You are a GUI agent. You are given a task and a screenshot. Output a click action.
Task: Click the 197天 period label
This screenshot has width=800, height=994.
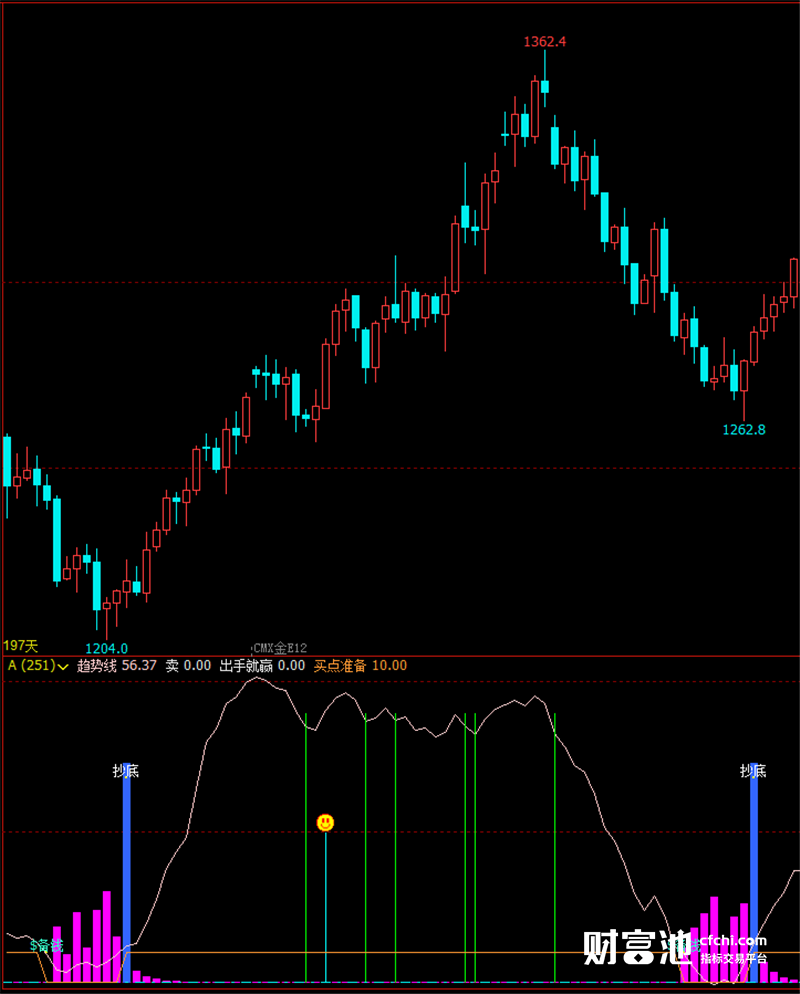[20, 645]
